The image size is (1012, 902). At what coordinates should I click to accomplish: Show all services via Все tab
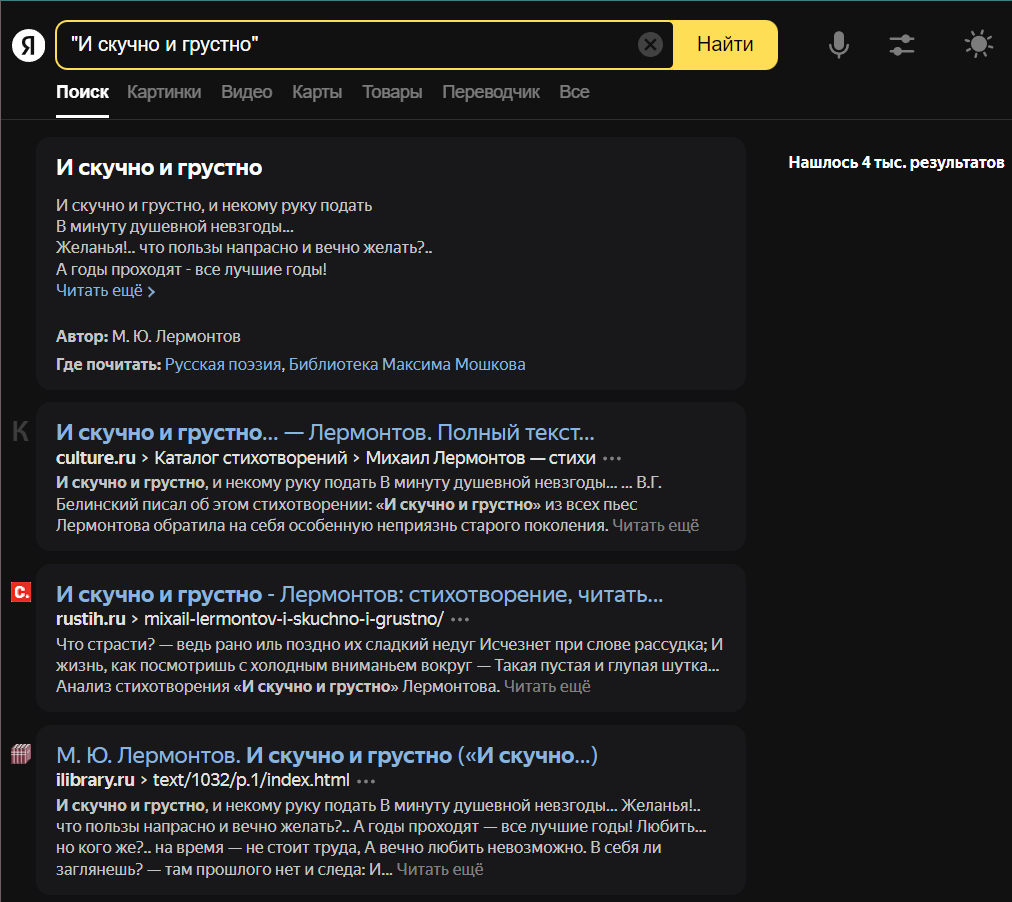(x=574, y=92)
